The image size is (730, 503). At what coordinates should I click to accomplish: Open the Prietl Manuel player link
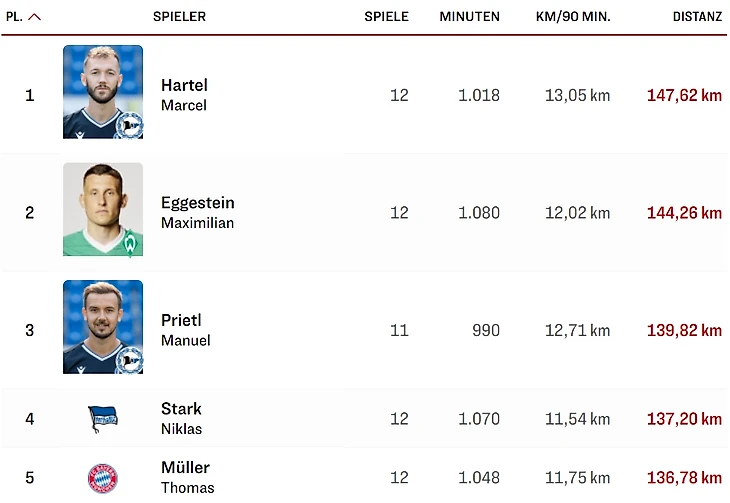coord(186,330)
